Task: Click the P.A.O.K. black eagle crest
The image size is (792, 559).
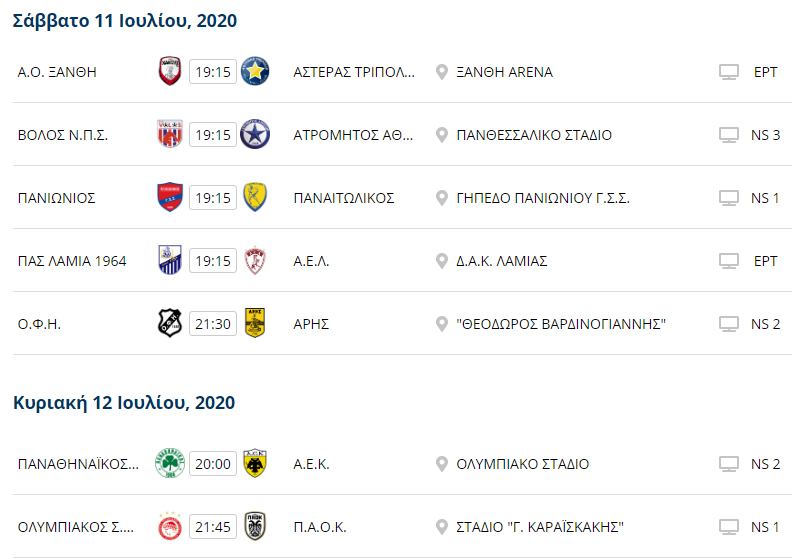Action: click(x=255, y=526)
